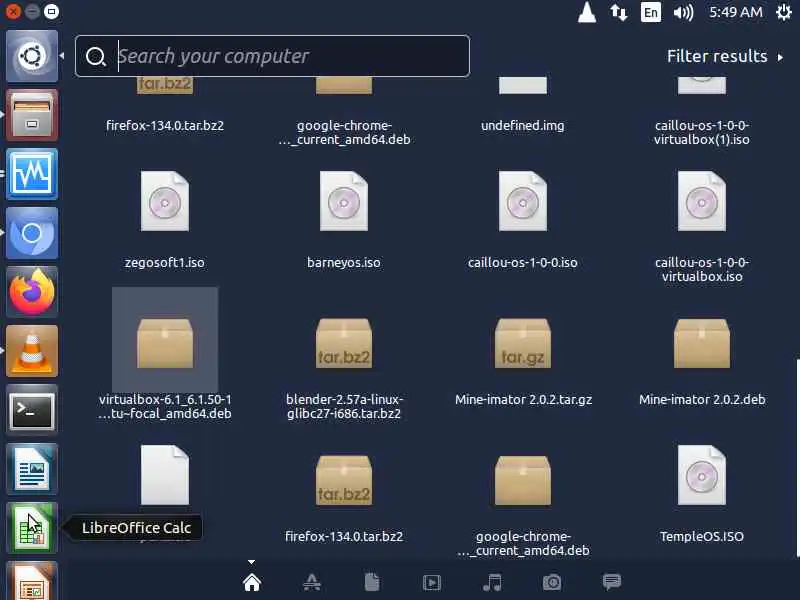
Task: Open caillou-os-1-0-0.iso disc image
Action: point(523,201)
